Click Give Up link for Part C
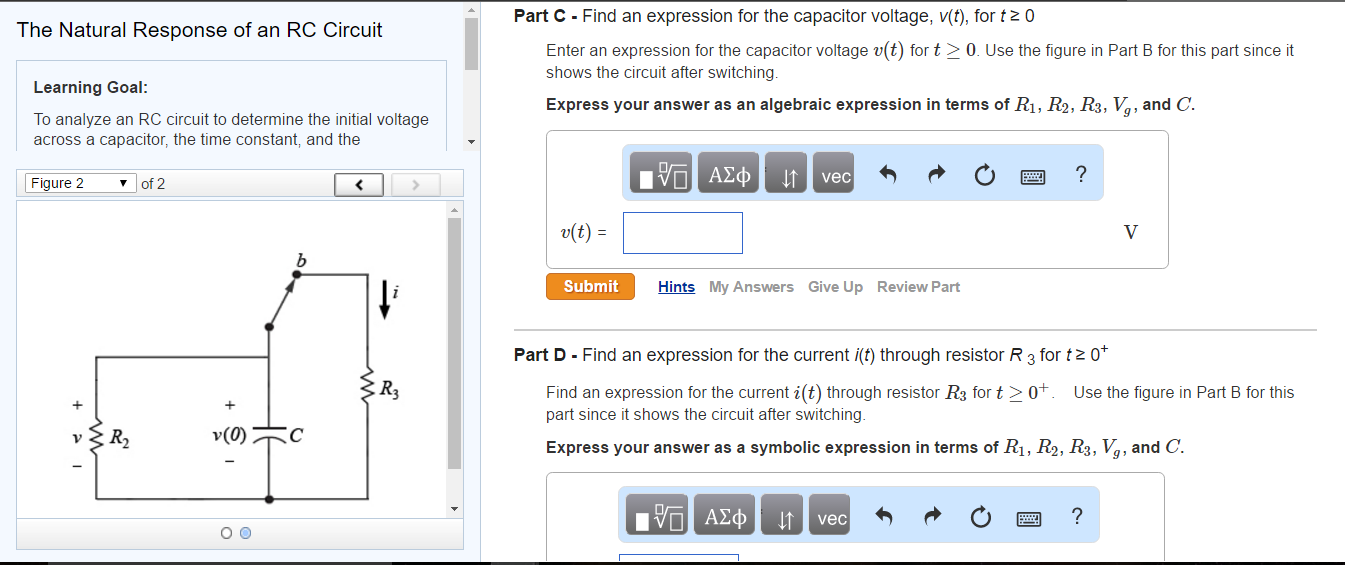The image size is (1345, 565). click(835, 287)
